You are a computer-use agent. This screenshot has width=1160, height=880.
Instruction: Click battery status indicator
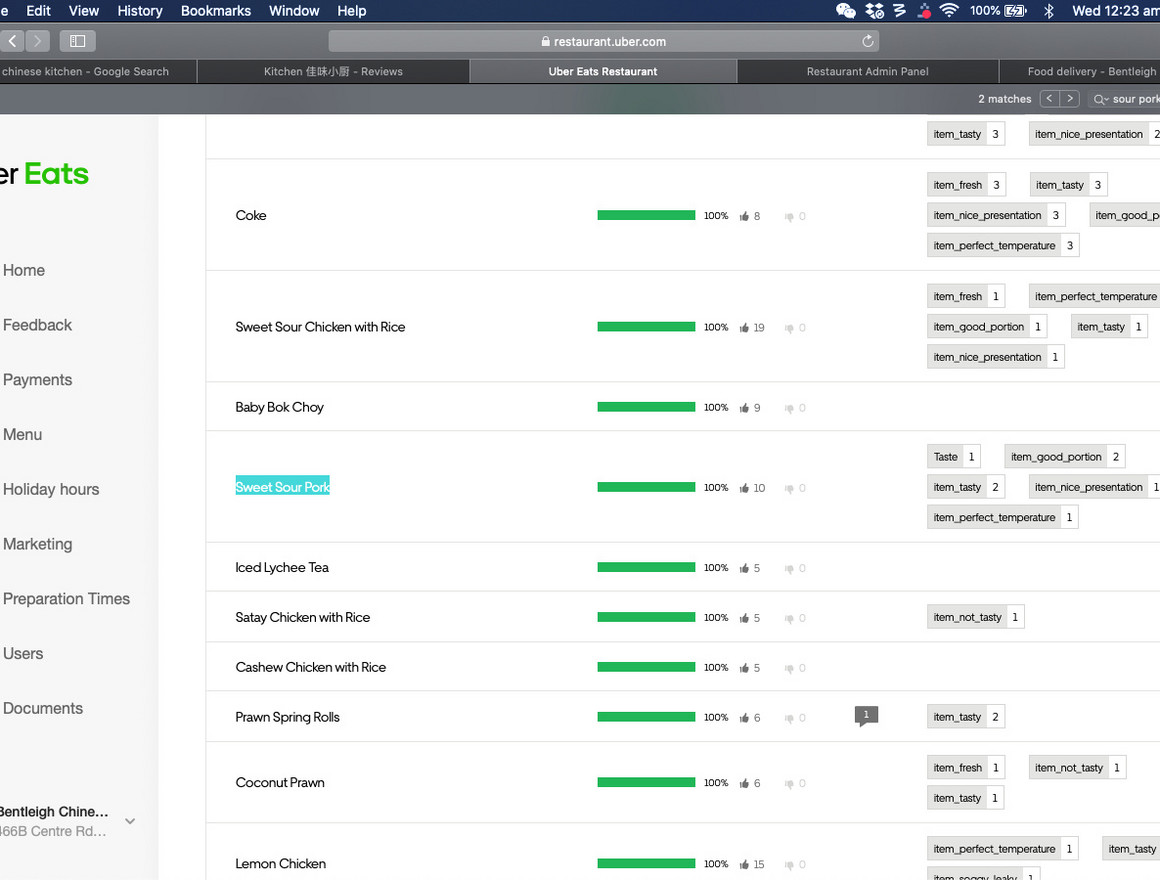pyautogui.click(x=999, y=10)
